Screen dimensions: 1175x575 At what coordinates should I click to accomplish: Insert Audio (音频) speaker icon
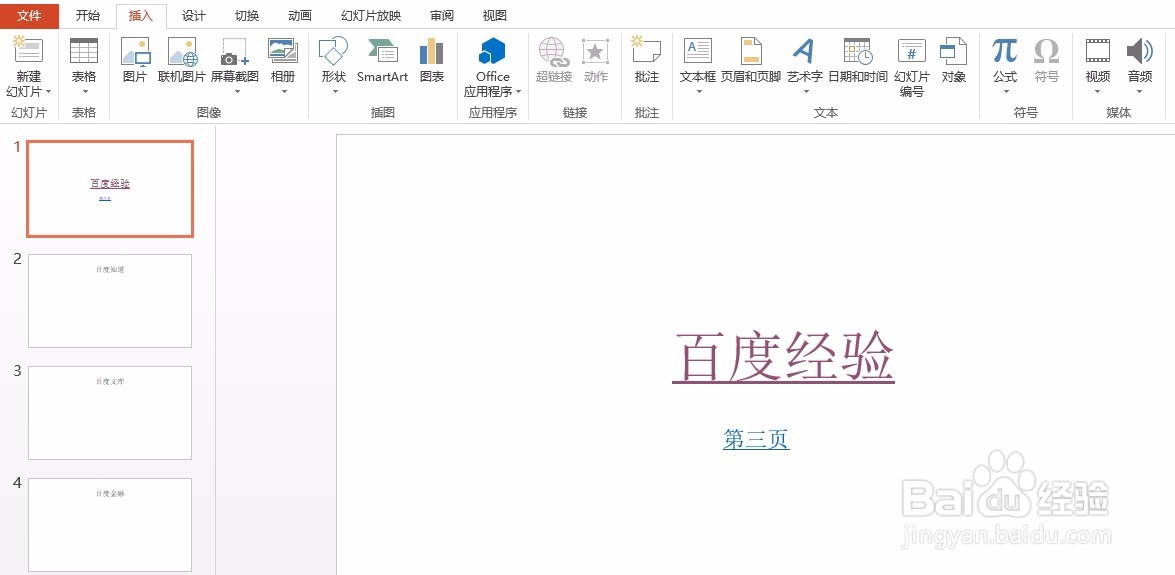tap(1140, 51)
